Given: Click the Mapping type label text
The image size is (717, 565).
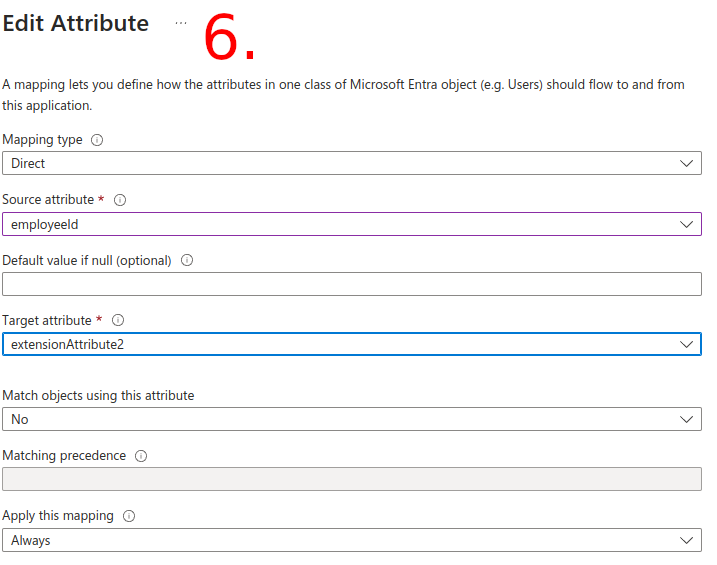Looking at the screenshot, I should pos(42,140).
